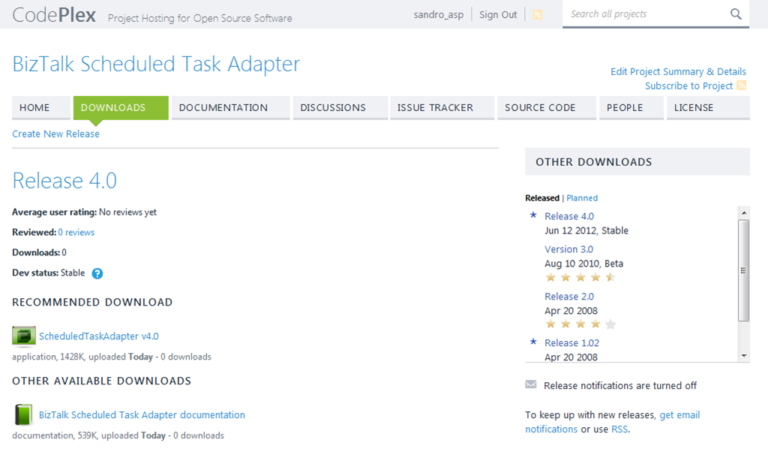Click the star icon beside Release 4.0

click(533, 215)
